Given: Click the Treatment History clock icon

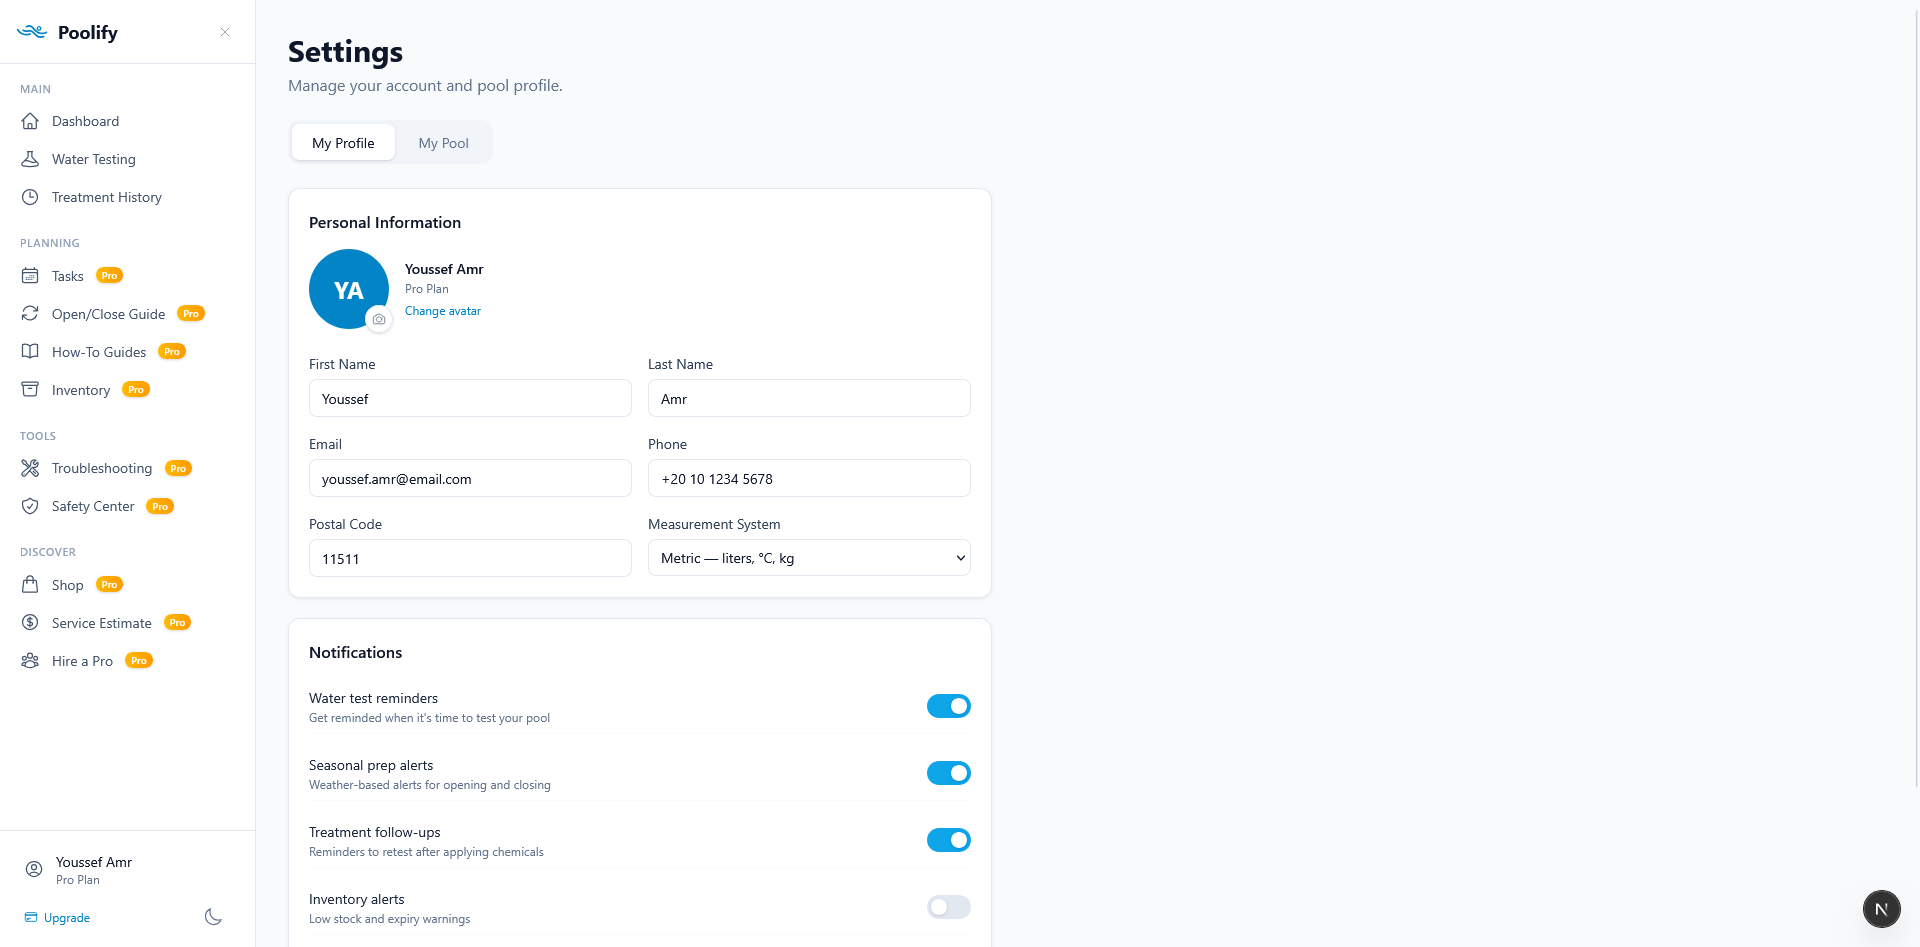Looking at the screenshot, I should click(x=31, y=197).
